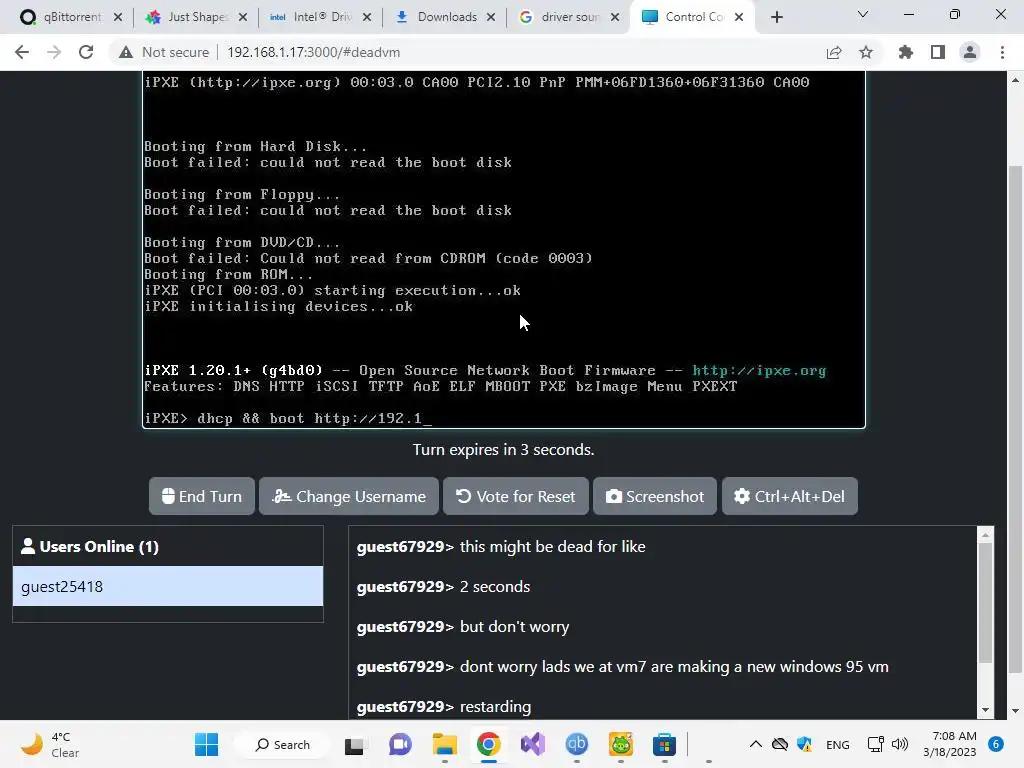Close the driver sound tab
The image size is (1024, 768).
615,17
